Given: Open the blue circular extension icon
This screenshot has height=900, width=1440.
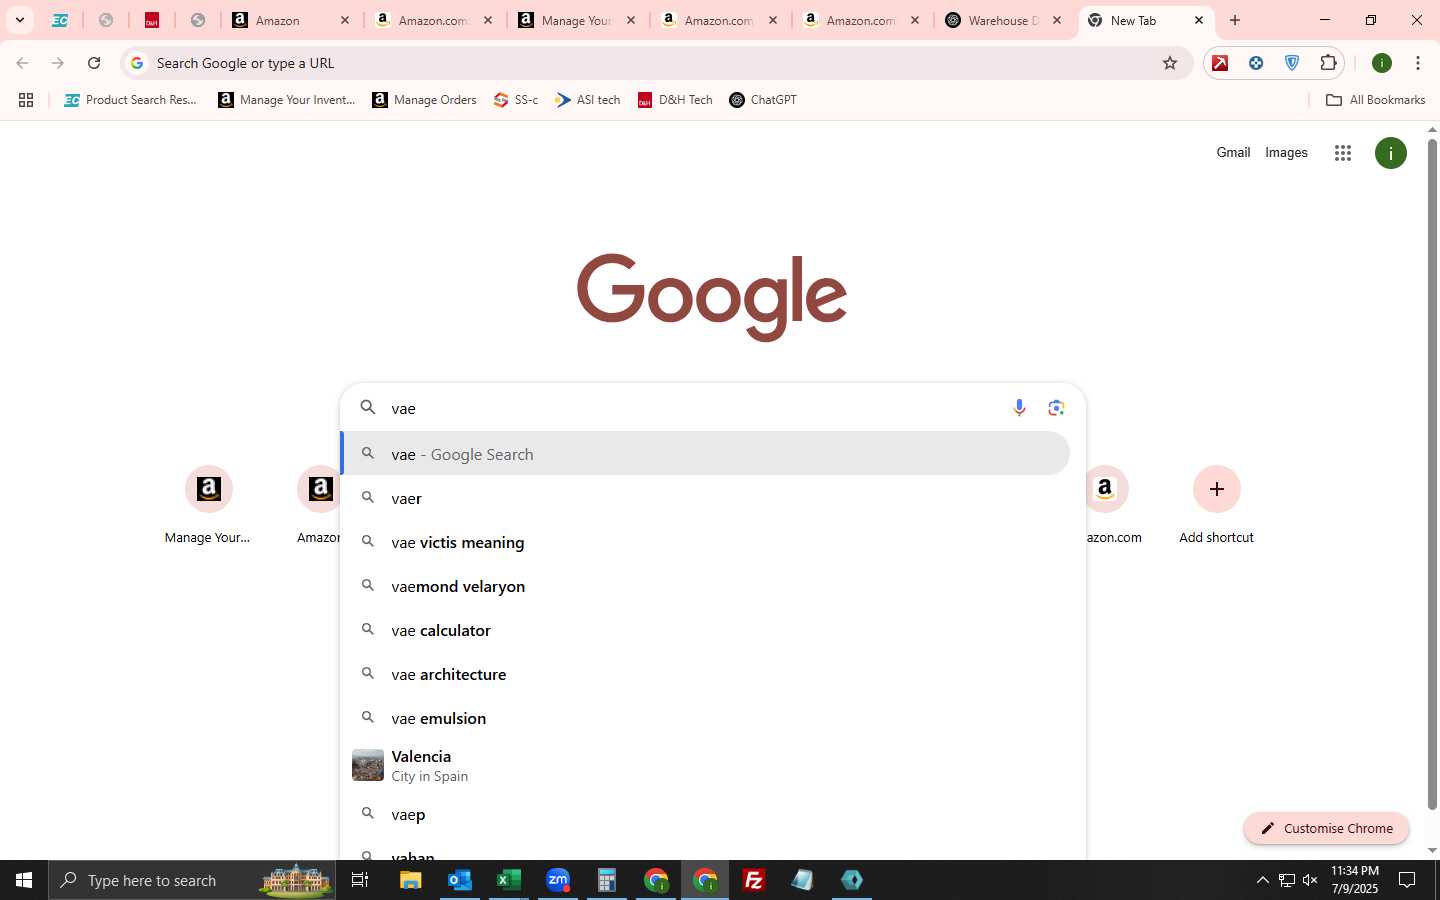Looking at the screenshot, I should click(1256, 63).
